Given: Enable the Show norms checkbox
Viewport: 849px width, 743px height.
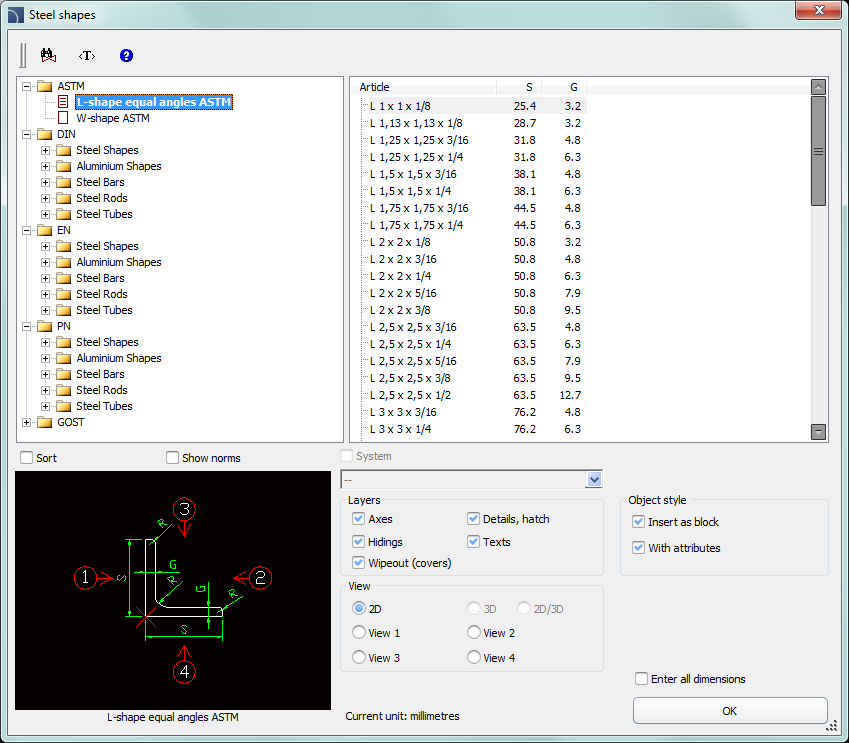Looking at the screenshot, I should [172, 458].
